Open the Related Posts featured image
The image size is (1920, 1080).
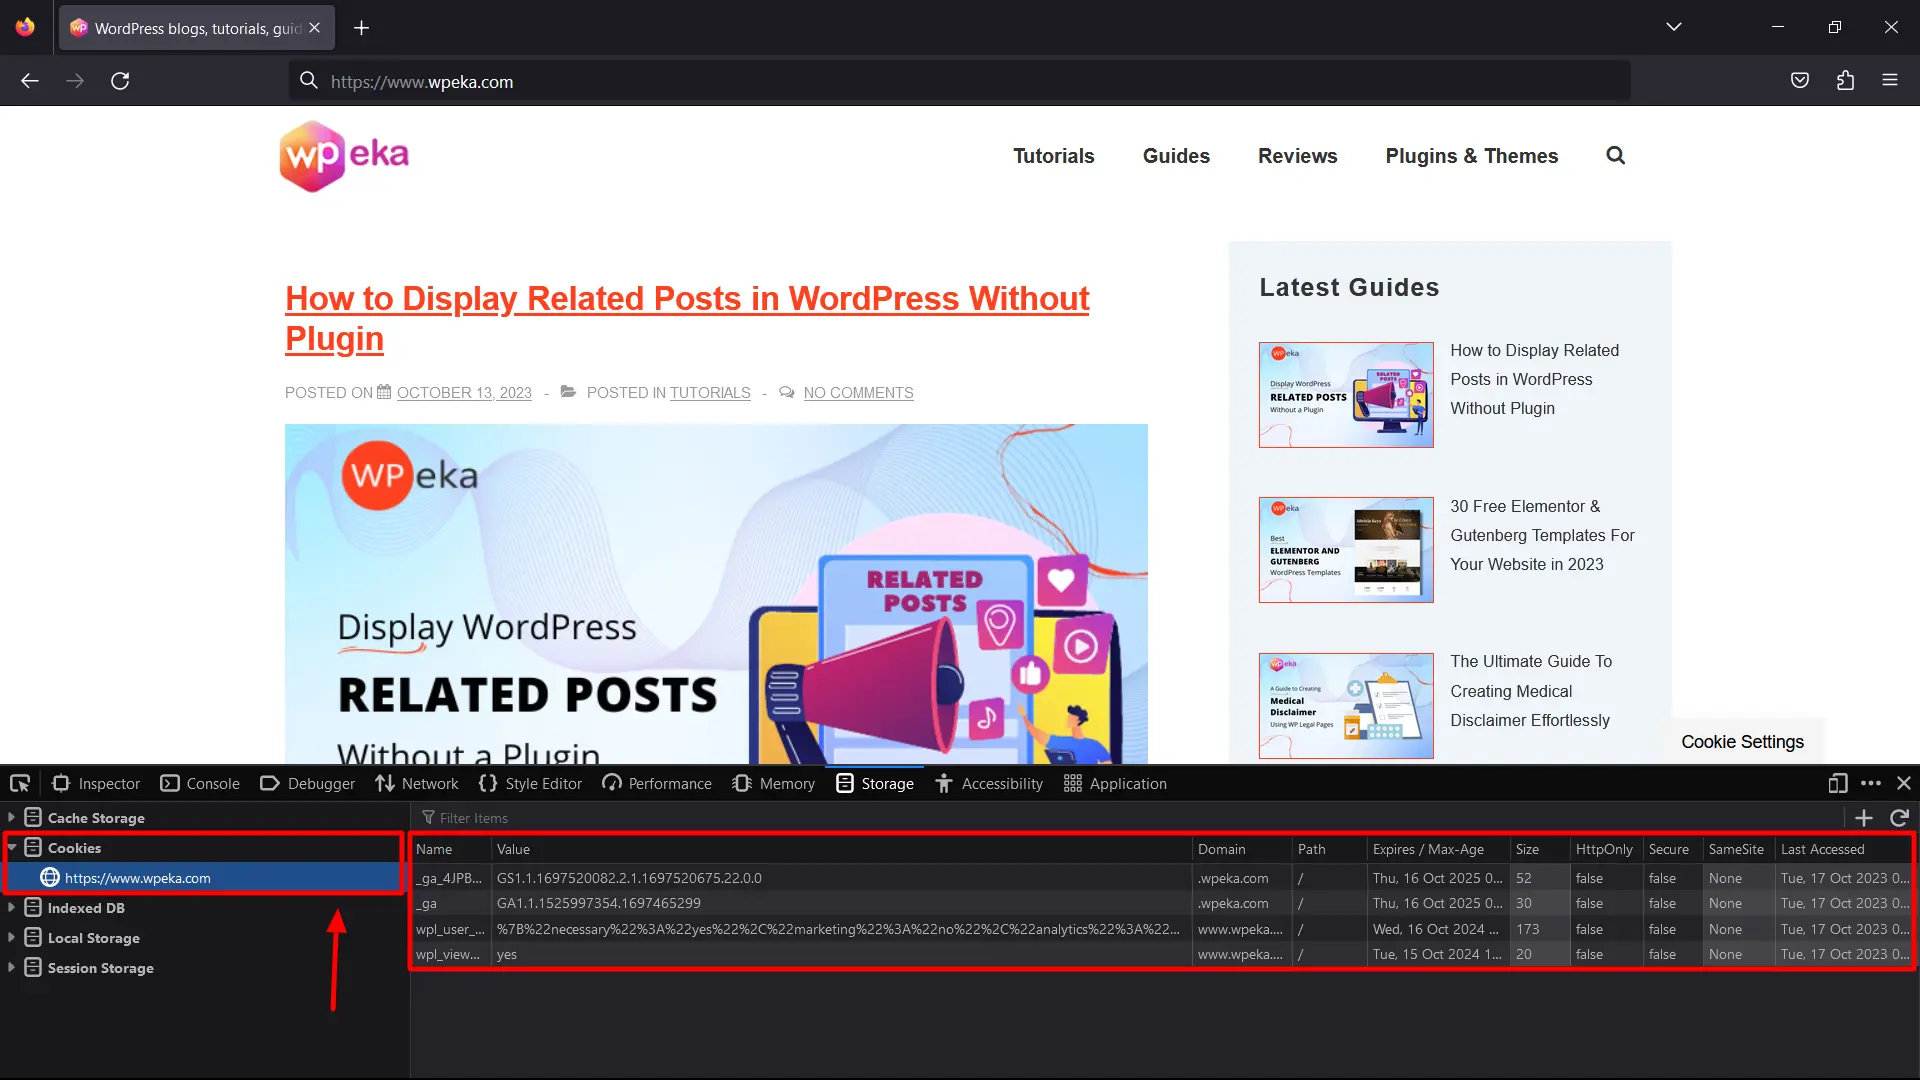(716, 594)
